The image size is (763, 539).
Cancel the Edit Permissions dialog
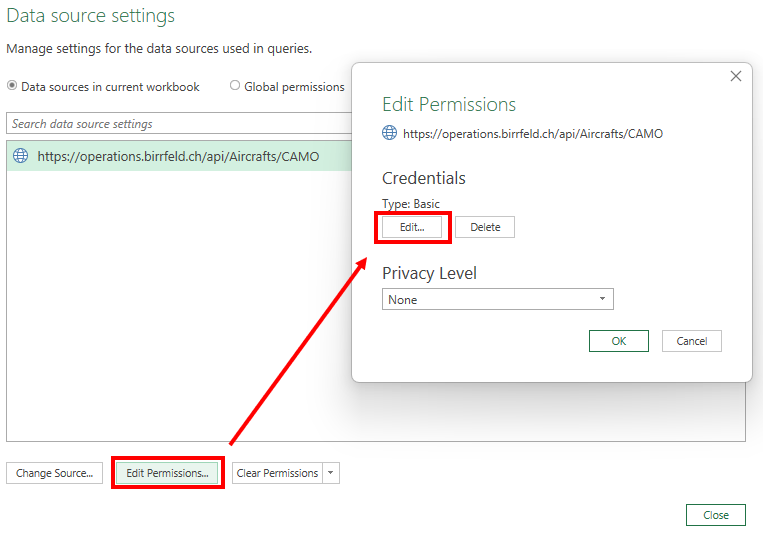(691, 341)
